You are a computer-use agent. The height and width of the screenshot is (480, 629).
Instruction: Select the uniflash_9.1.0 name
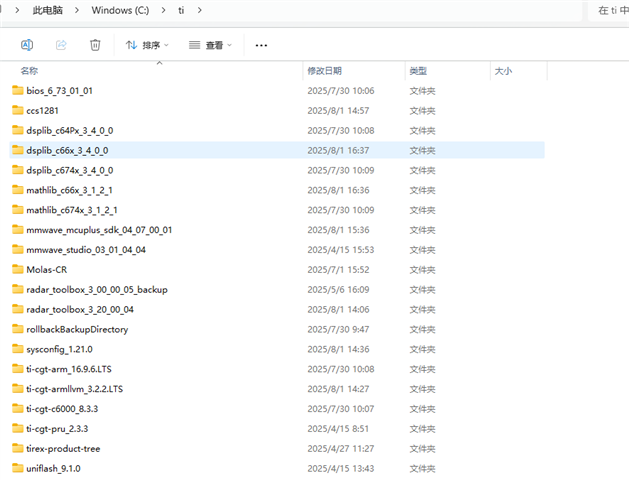tap(53, 469)
